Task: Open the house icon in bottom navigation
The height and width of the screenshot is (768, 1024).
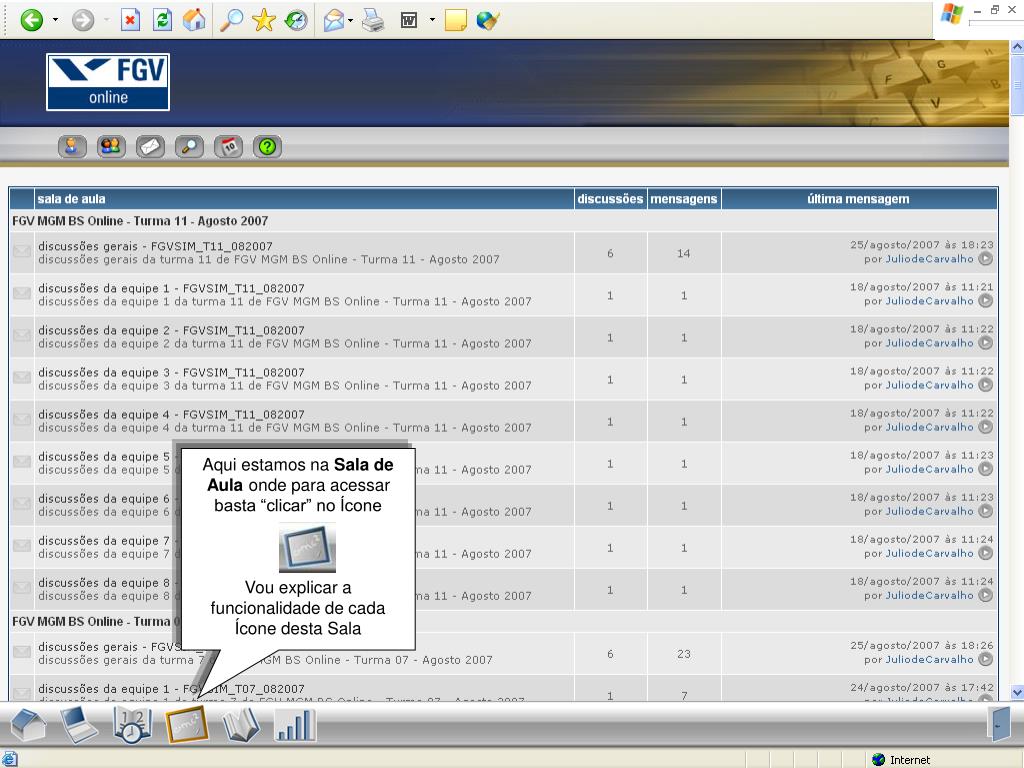Action: coord(28,725)
